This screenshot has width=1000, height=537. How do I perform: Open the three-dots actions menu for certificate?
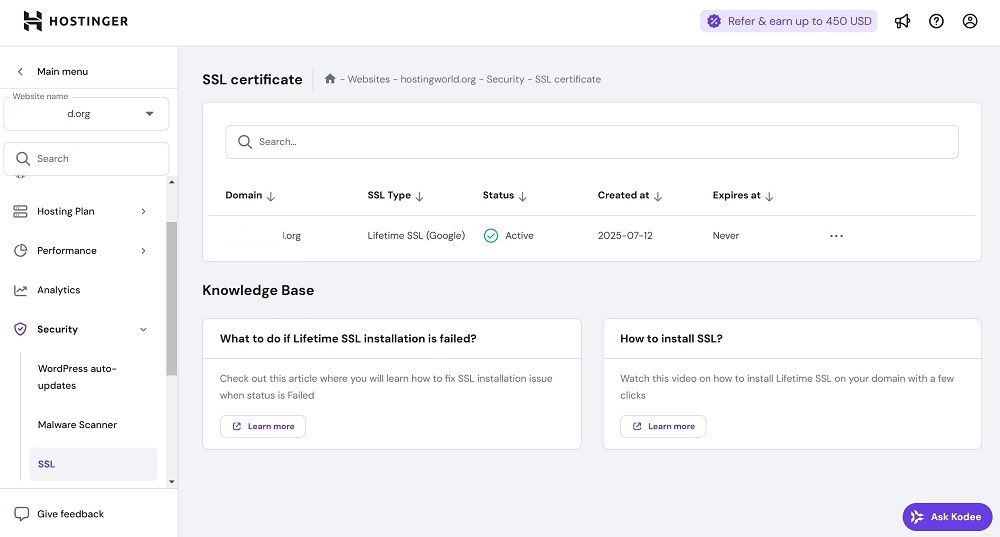point(837,236)
